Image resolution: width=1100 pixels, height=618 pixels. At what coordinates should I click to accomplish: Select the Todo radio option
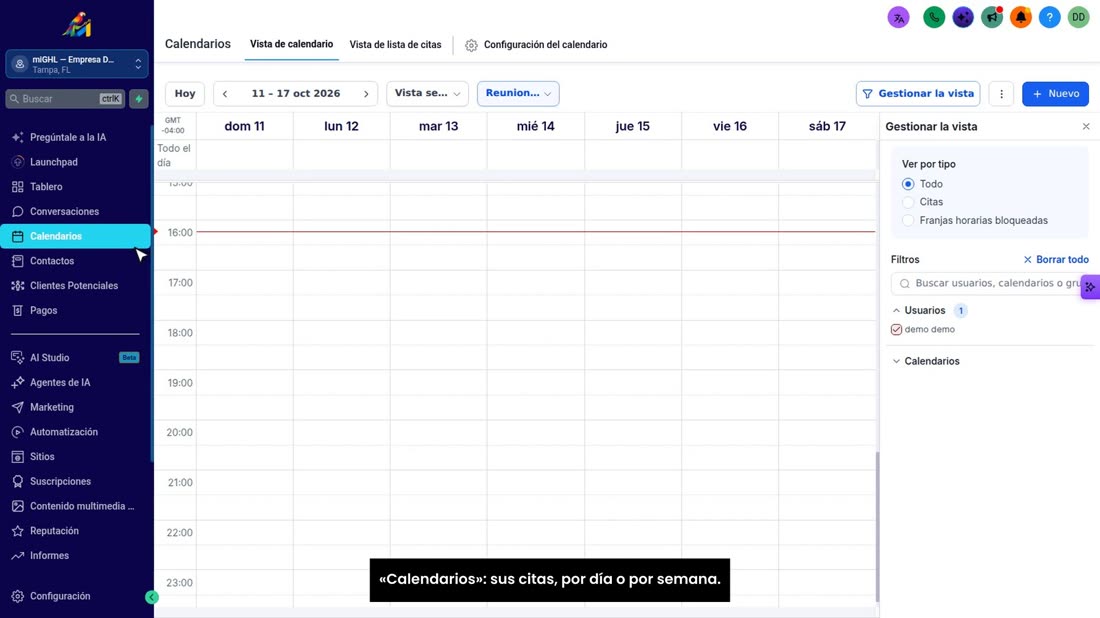(x=908, y=184)
